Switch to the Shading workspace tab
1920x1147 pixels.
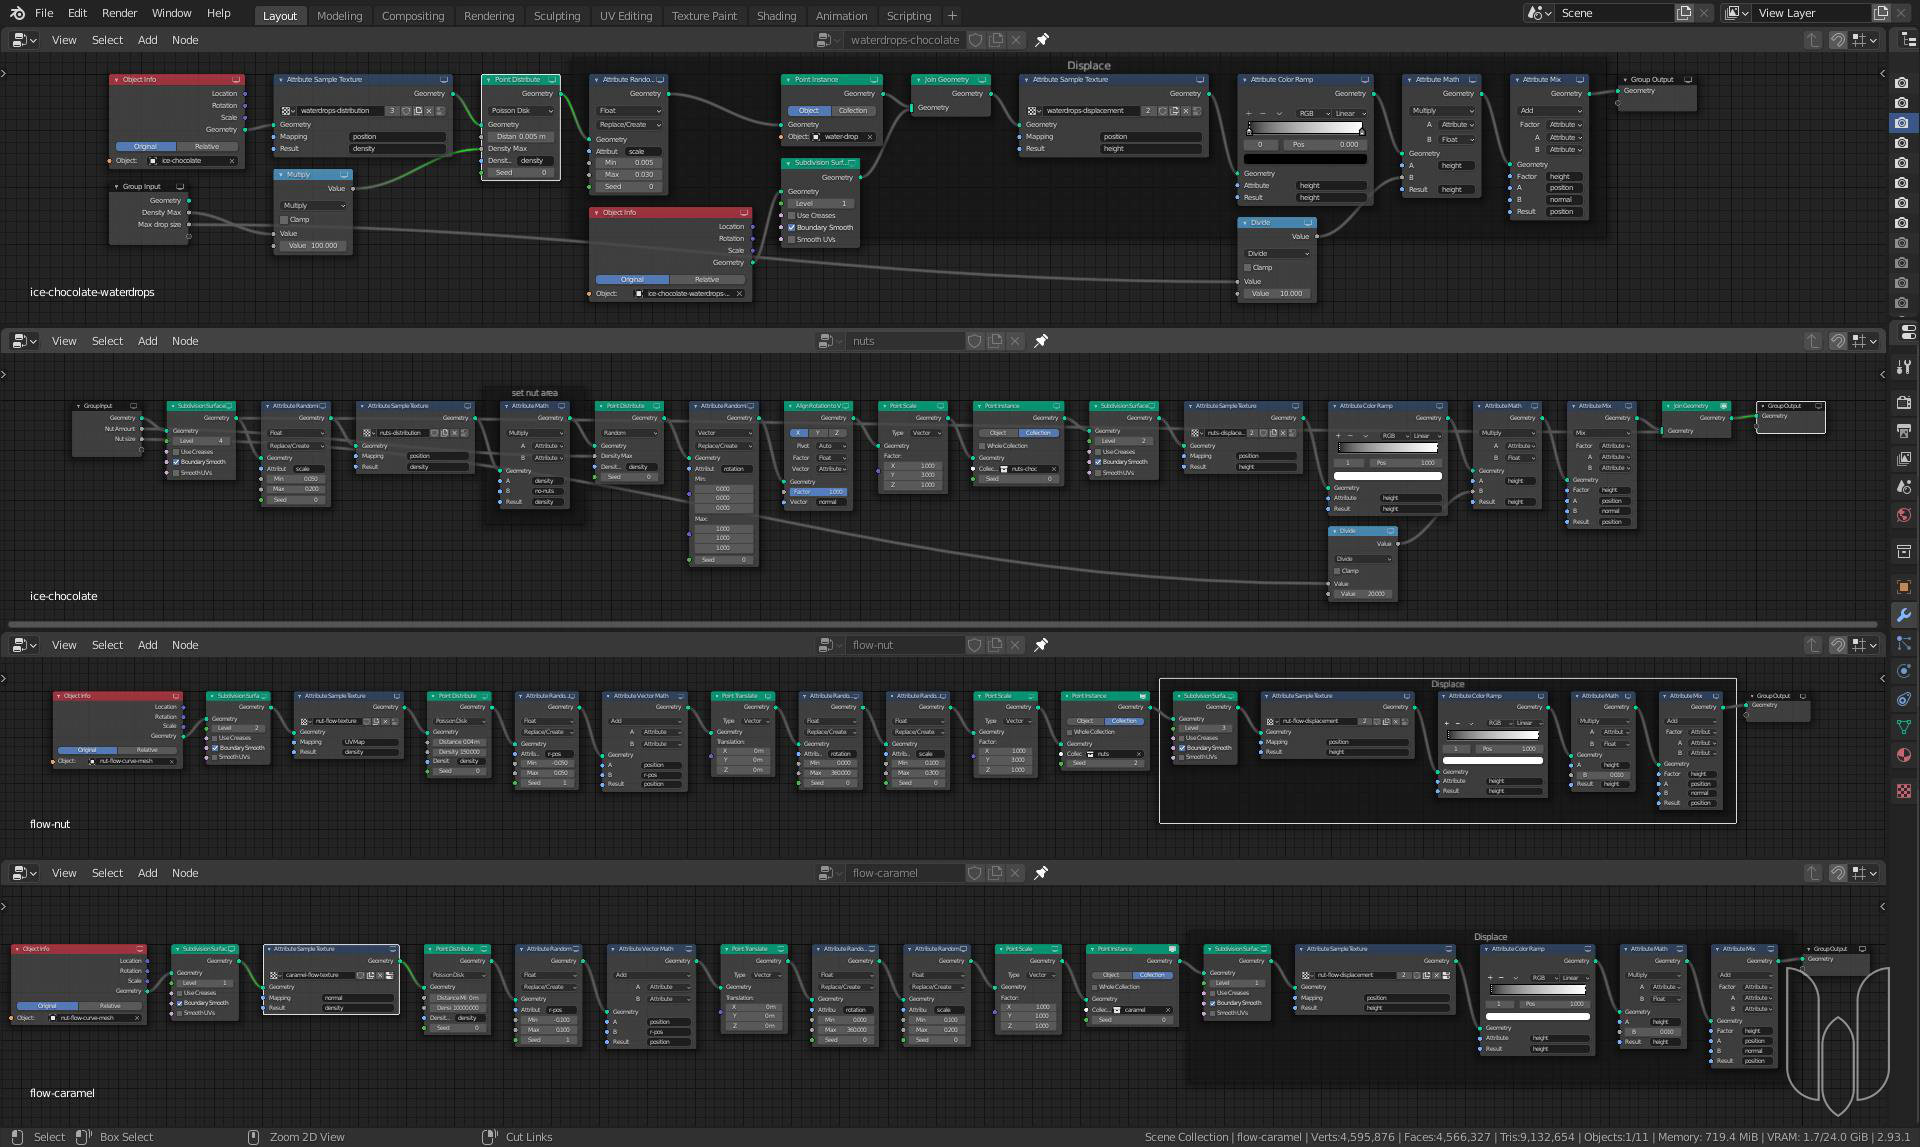tap(775, 16)
